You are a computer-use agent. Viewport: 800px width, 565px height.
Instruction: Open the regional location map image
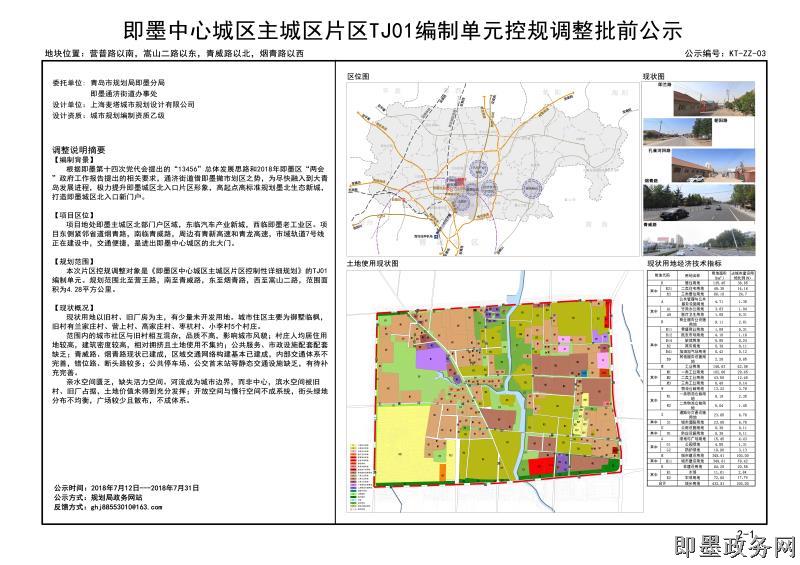click(x=493, y=169)
